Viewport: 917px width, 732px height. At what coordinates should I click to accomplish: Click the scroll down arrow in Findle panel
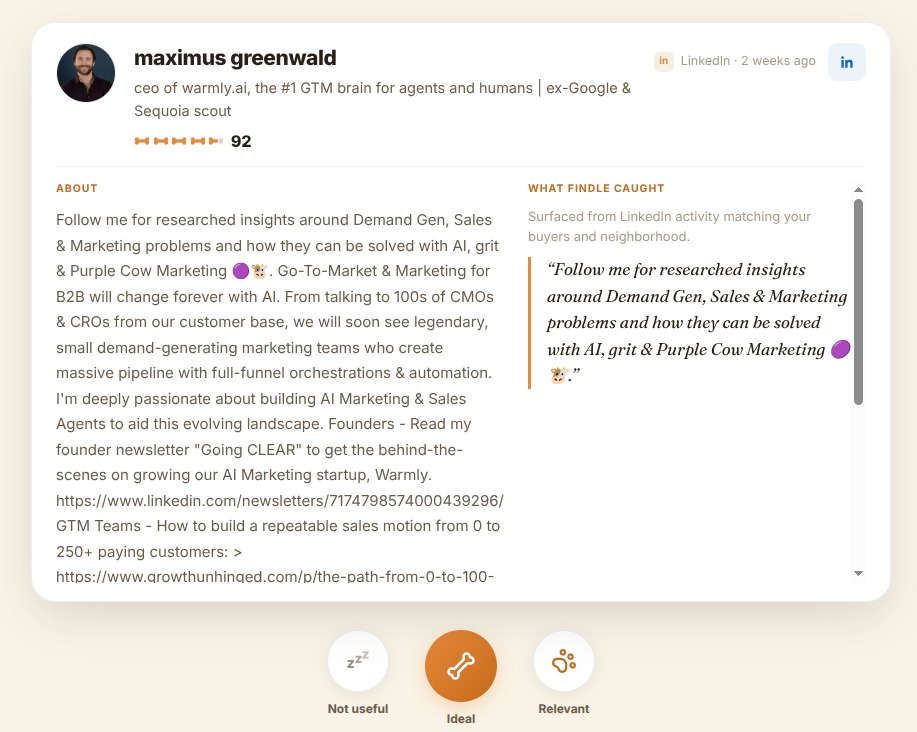click(858, 574)
